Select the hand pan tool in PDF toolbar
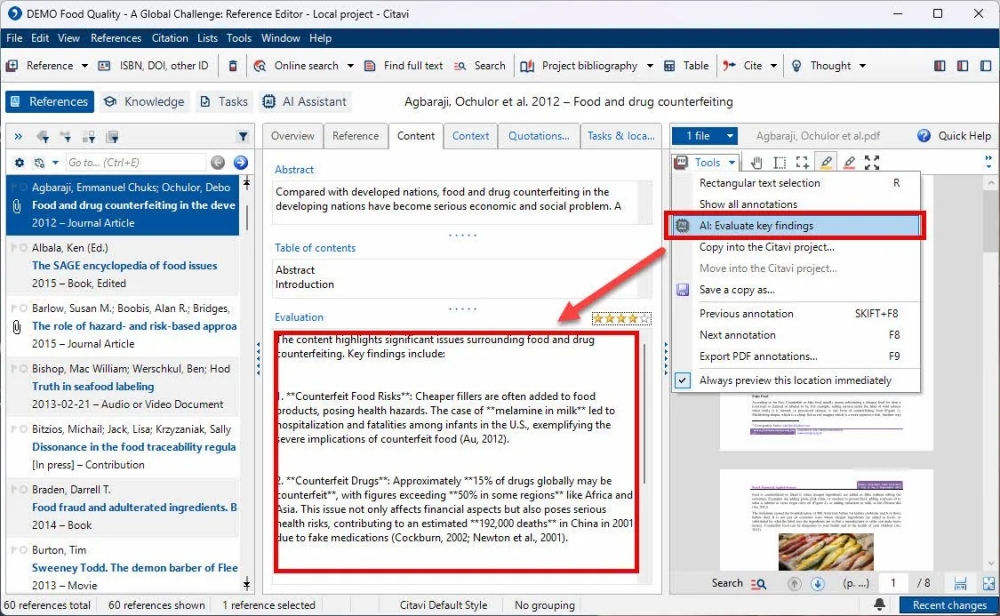The width and height of the screenshot is (1000, 616). pos(757,162)
